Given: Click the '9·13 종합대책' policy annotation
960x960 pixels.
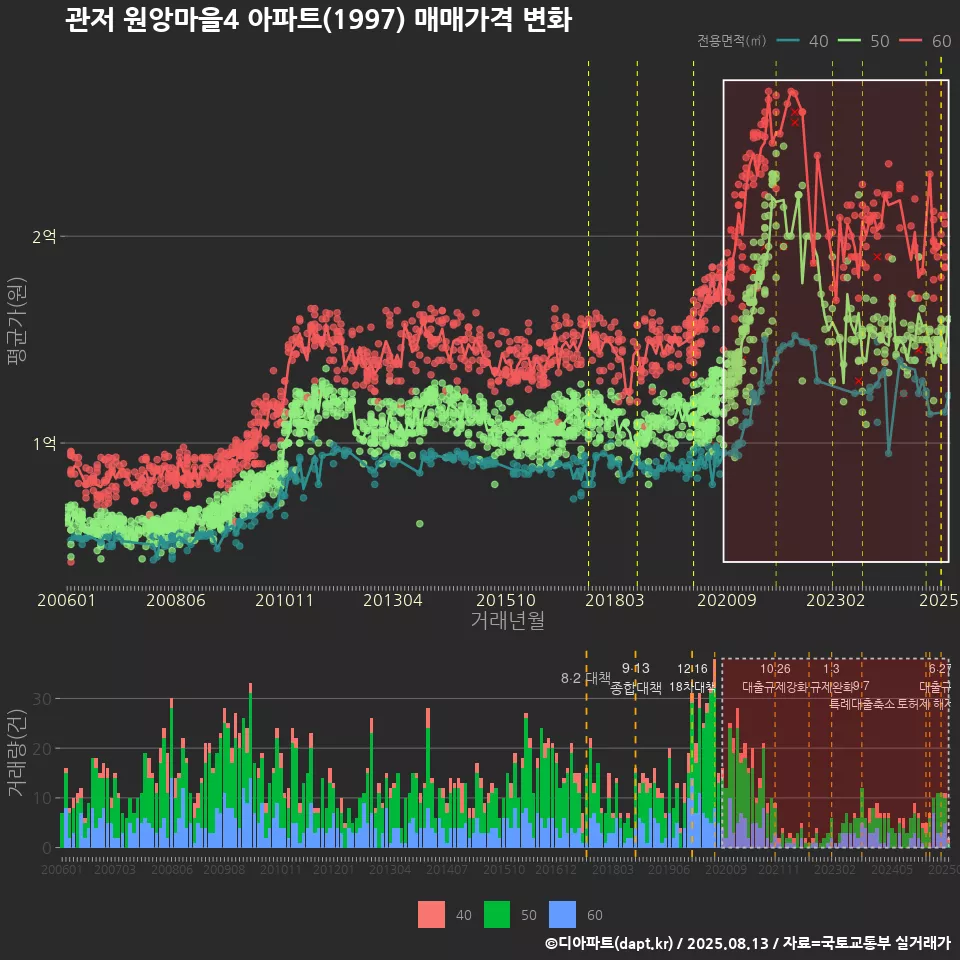Looking at the screenshot, I should point(636,678).
